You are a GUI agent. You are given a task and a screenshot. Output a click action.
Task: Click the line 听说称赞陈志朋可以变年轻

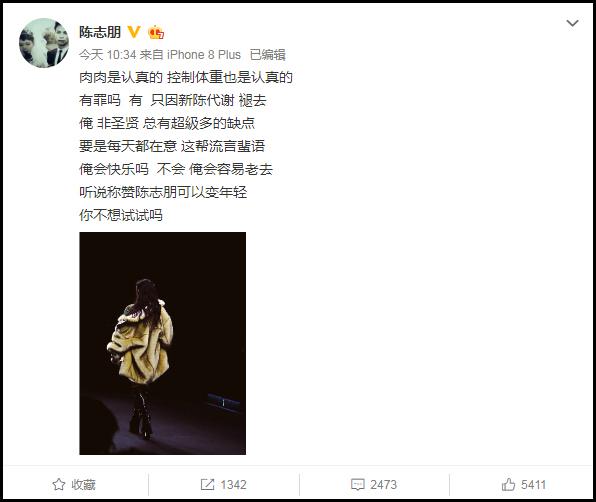[x=163, y=192]
